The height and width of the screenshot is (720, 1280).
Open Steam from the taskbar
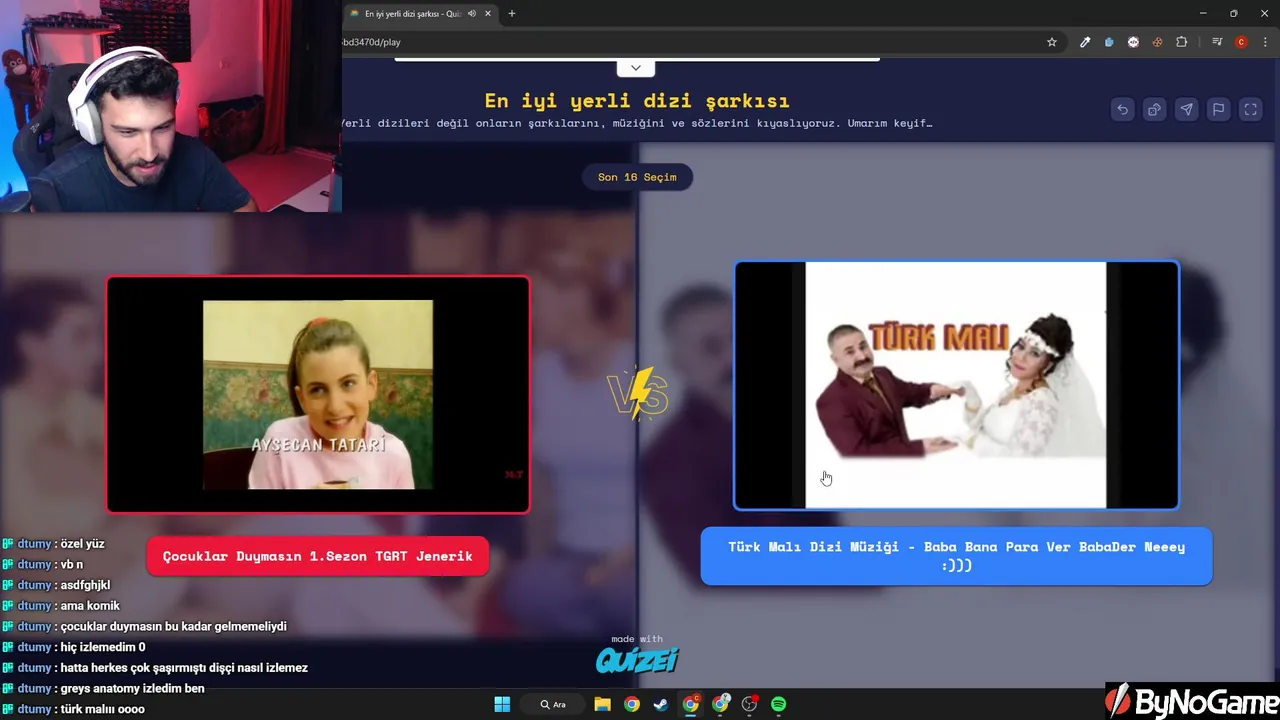tap(661, 704)
